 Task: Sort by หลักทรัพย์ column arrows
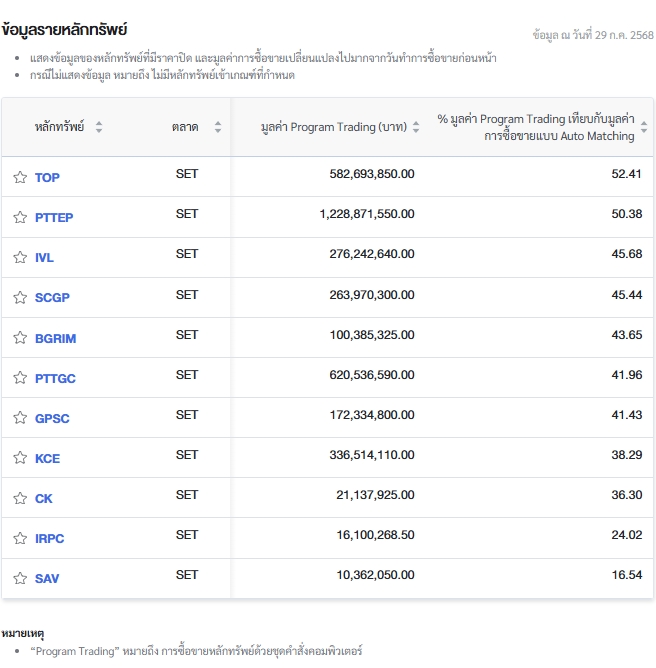tap(99, 127)
